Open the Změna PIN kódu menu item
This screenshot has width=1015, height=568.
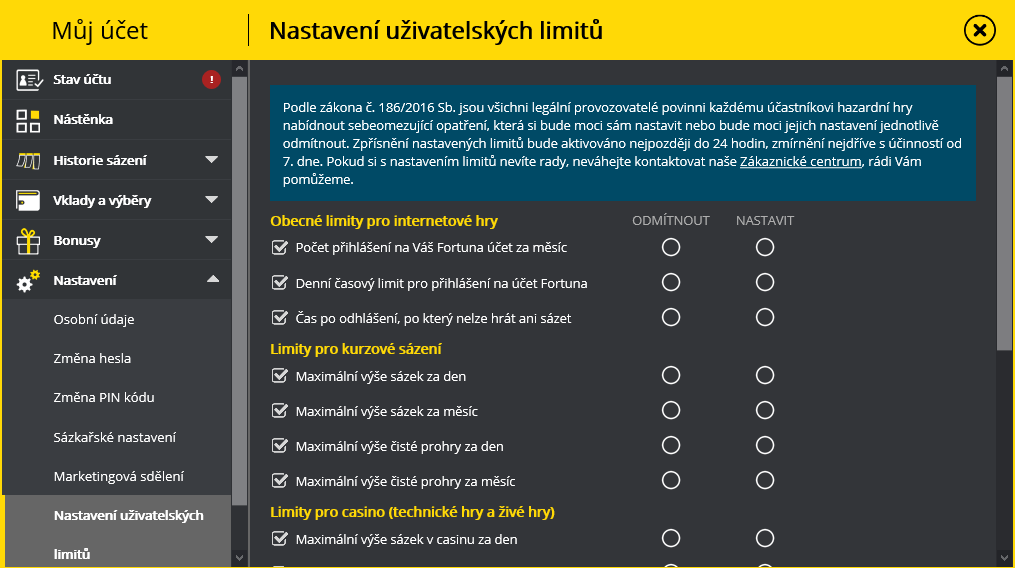[104, 398]
